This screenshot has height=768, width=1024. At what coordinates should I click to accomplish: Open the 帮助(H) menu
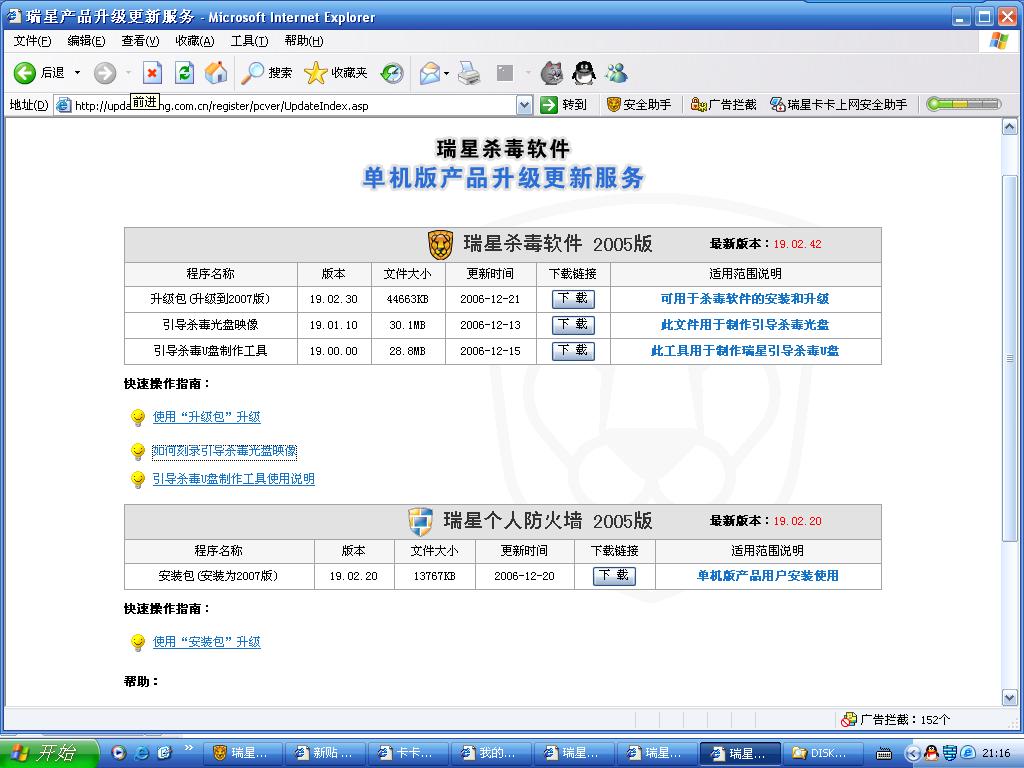[x=304, y=40]
